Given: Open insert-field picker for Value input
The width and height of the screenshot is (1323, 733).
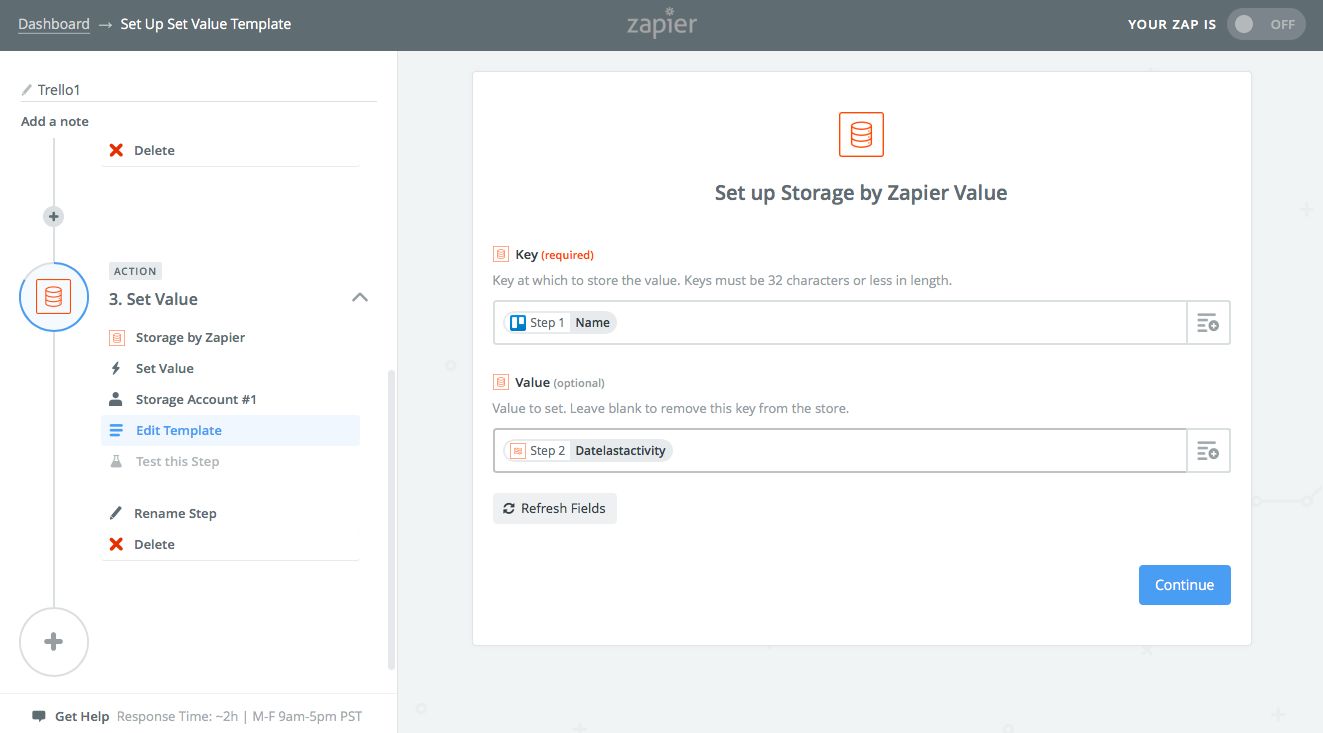Looking at the screenshot, I should (1208, 451).
